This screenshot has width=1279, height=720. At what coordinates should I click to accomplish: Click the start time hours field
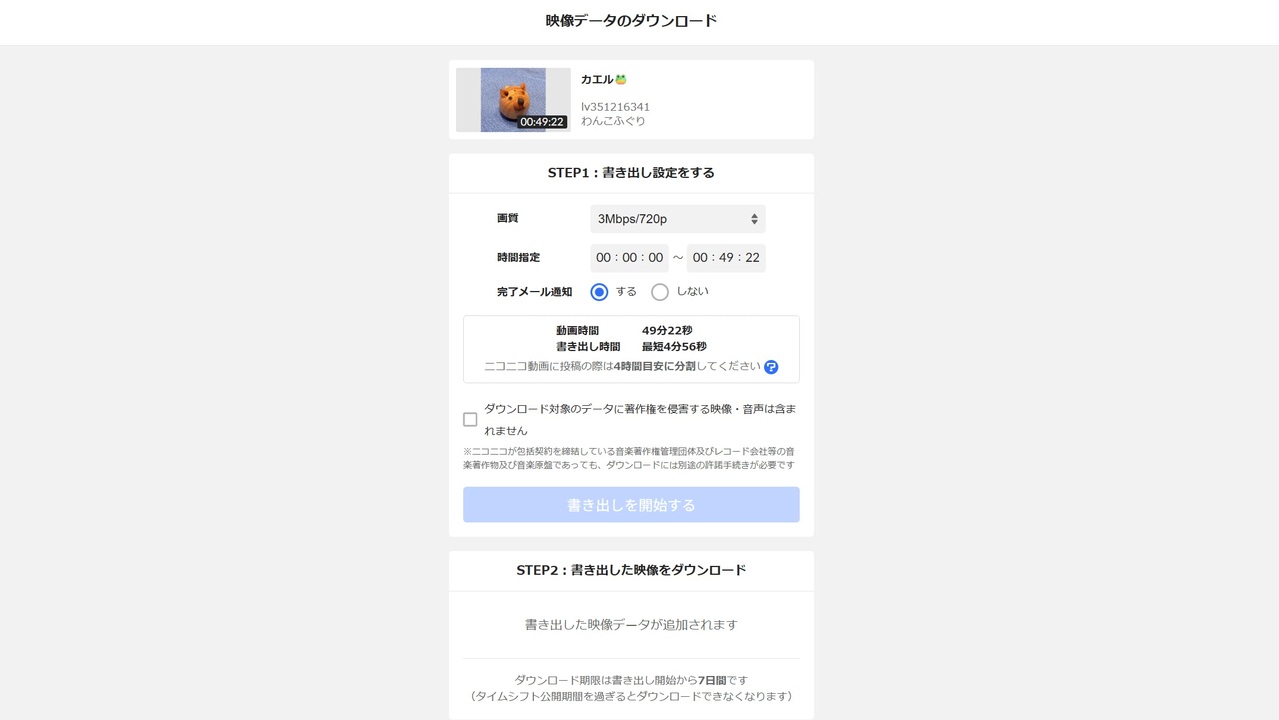603,258
